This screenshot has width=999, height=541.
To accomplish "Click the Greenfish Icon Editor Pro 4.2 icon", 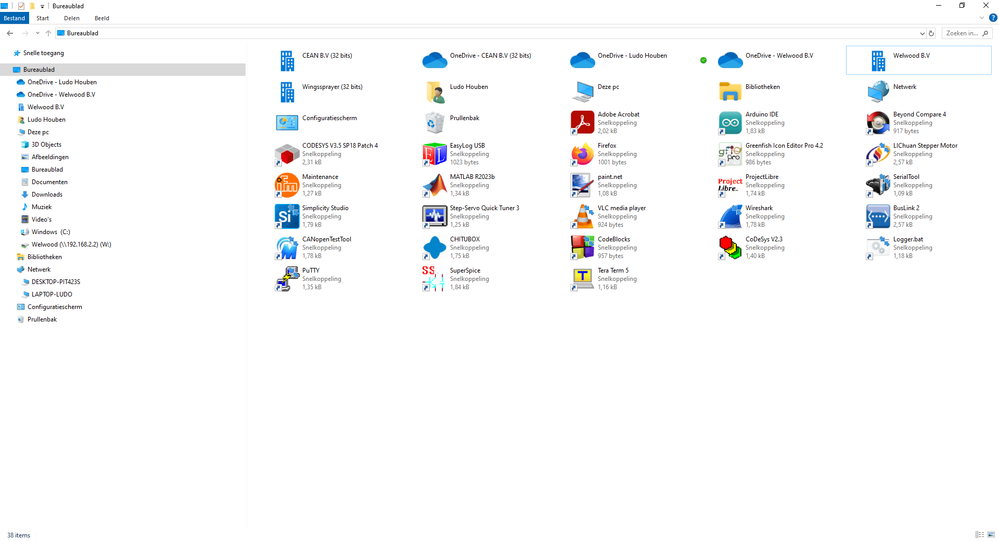I will 730,154.
